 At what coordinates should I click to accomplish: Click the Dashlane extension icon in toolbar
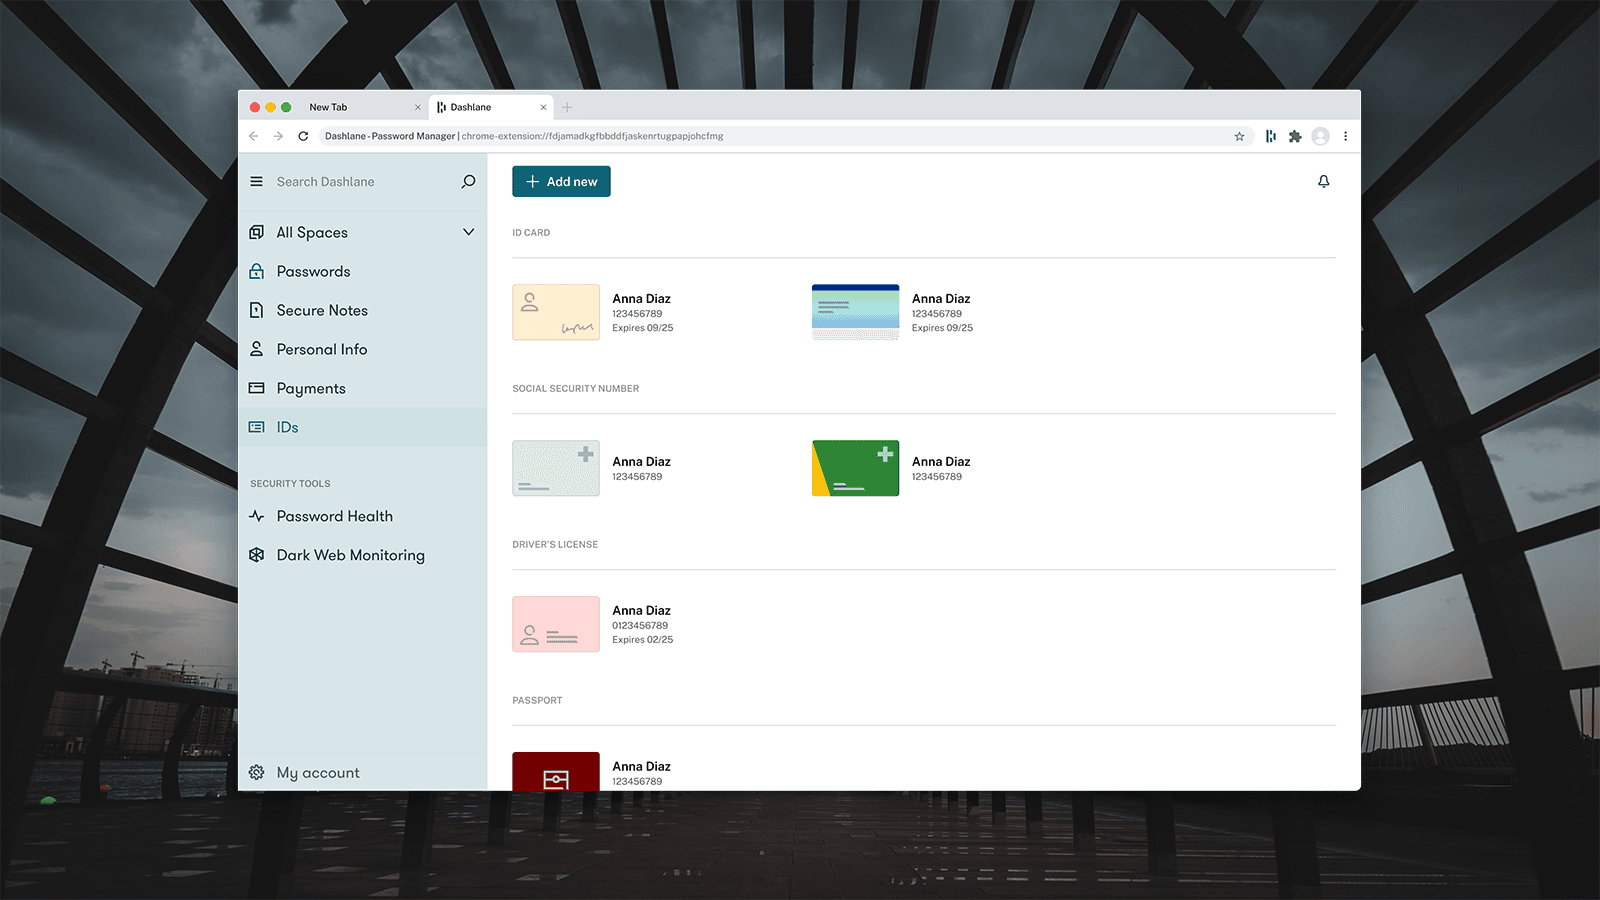coord(1270,136)
